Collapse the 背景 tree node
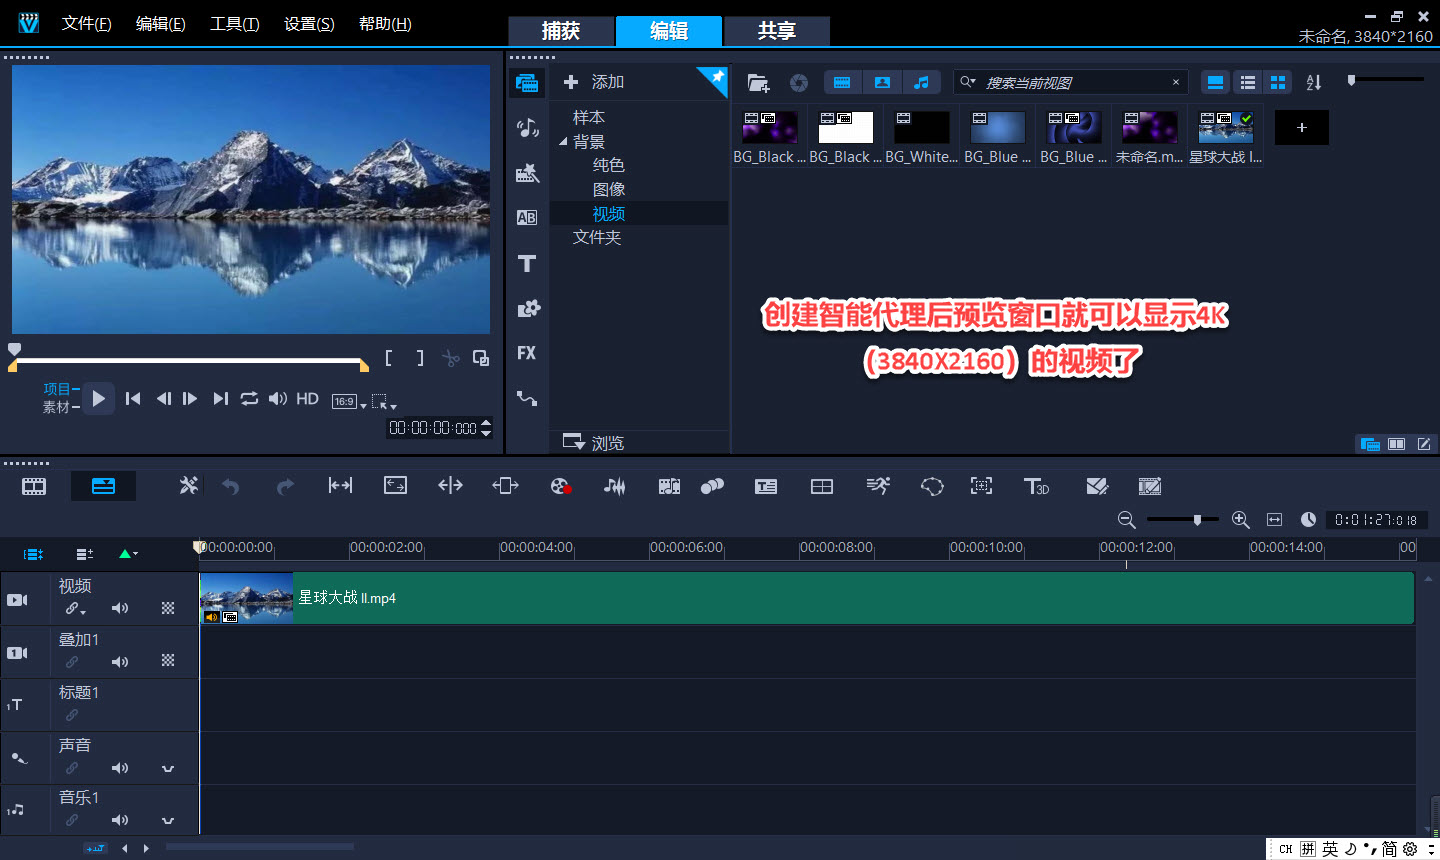 click(563, 142)
